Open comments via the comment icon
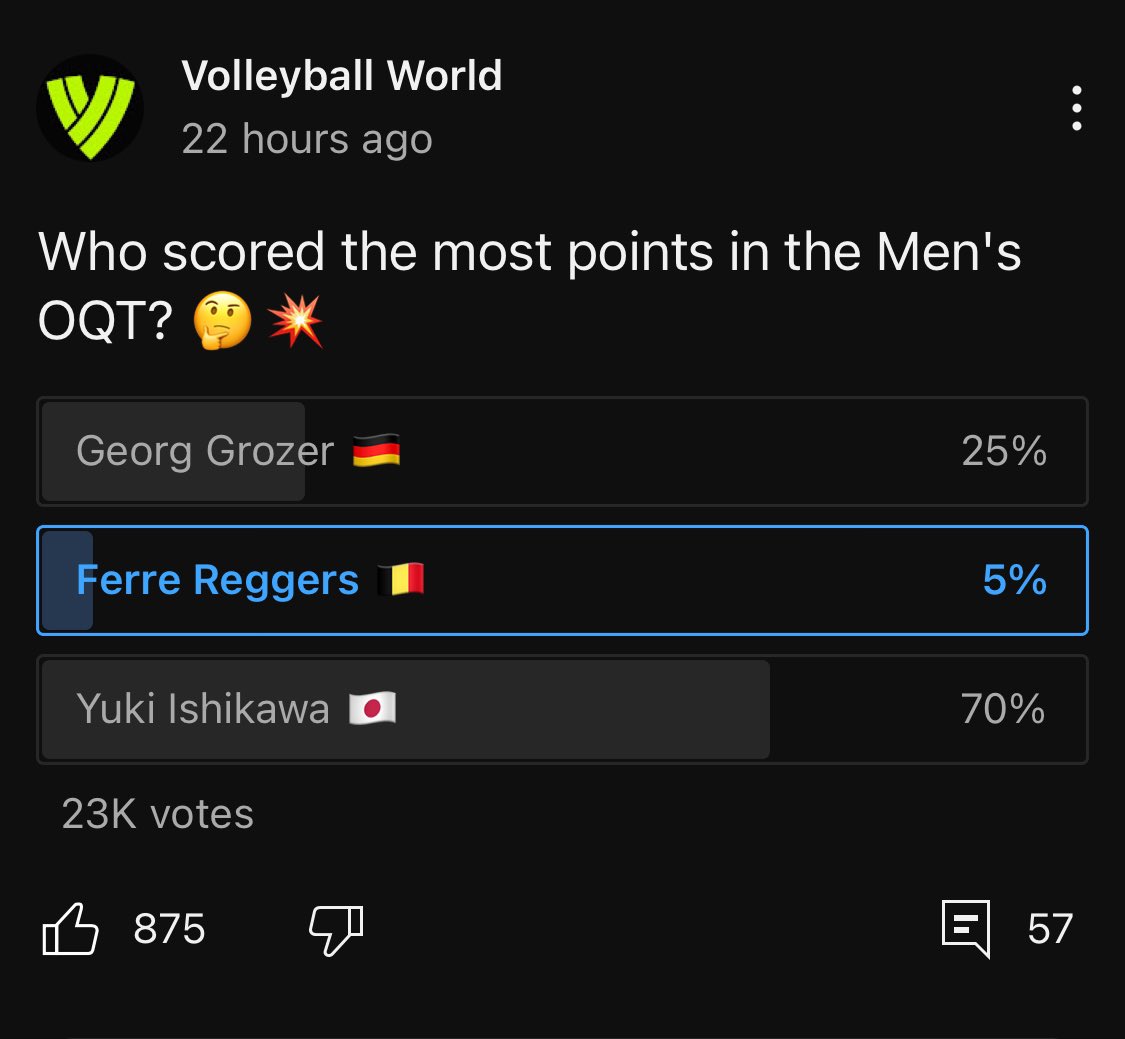 pos(966,927)
